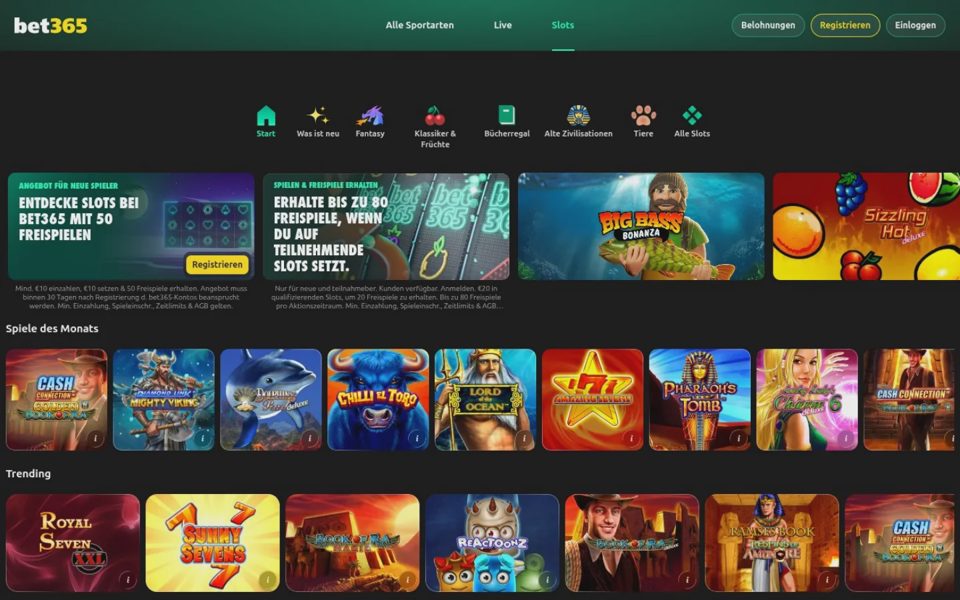
Task: Select the Alte Zivilisationen pharaoh icon
Action: click(x=578, y=115)
